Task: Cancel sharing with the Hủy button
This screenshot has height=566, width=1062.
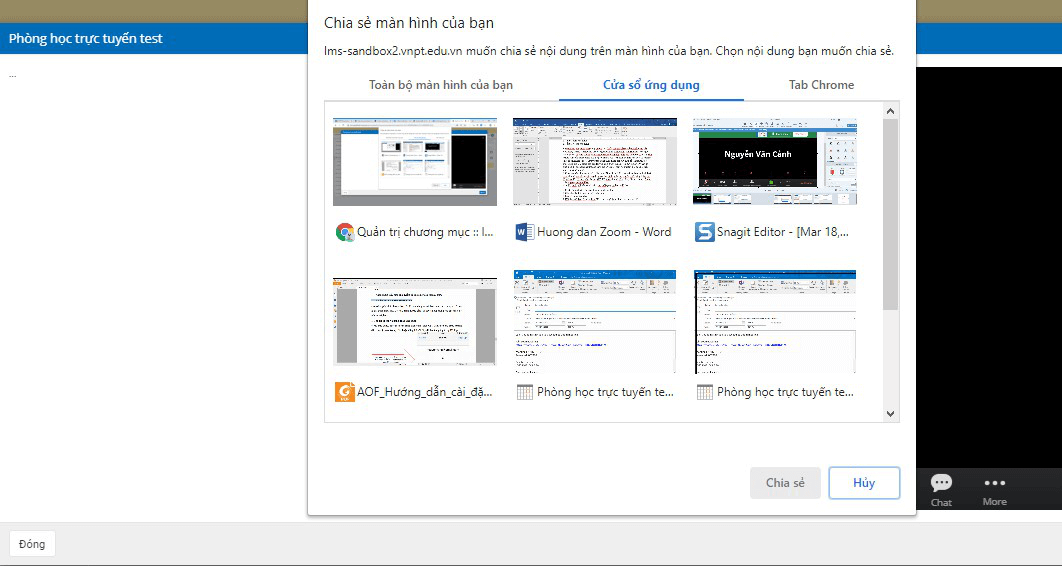Action: tap(864, 483)
